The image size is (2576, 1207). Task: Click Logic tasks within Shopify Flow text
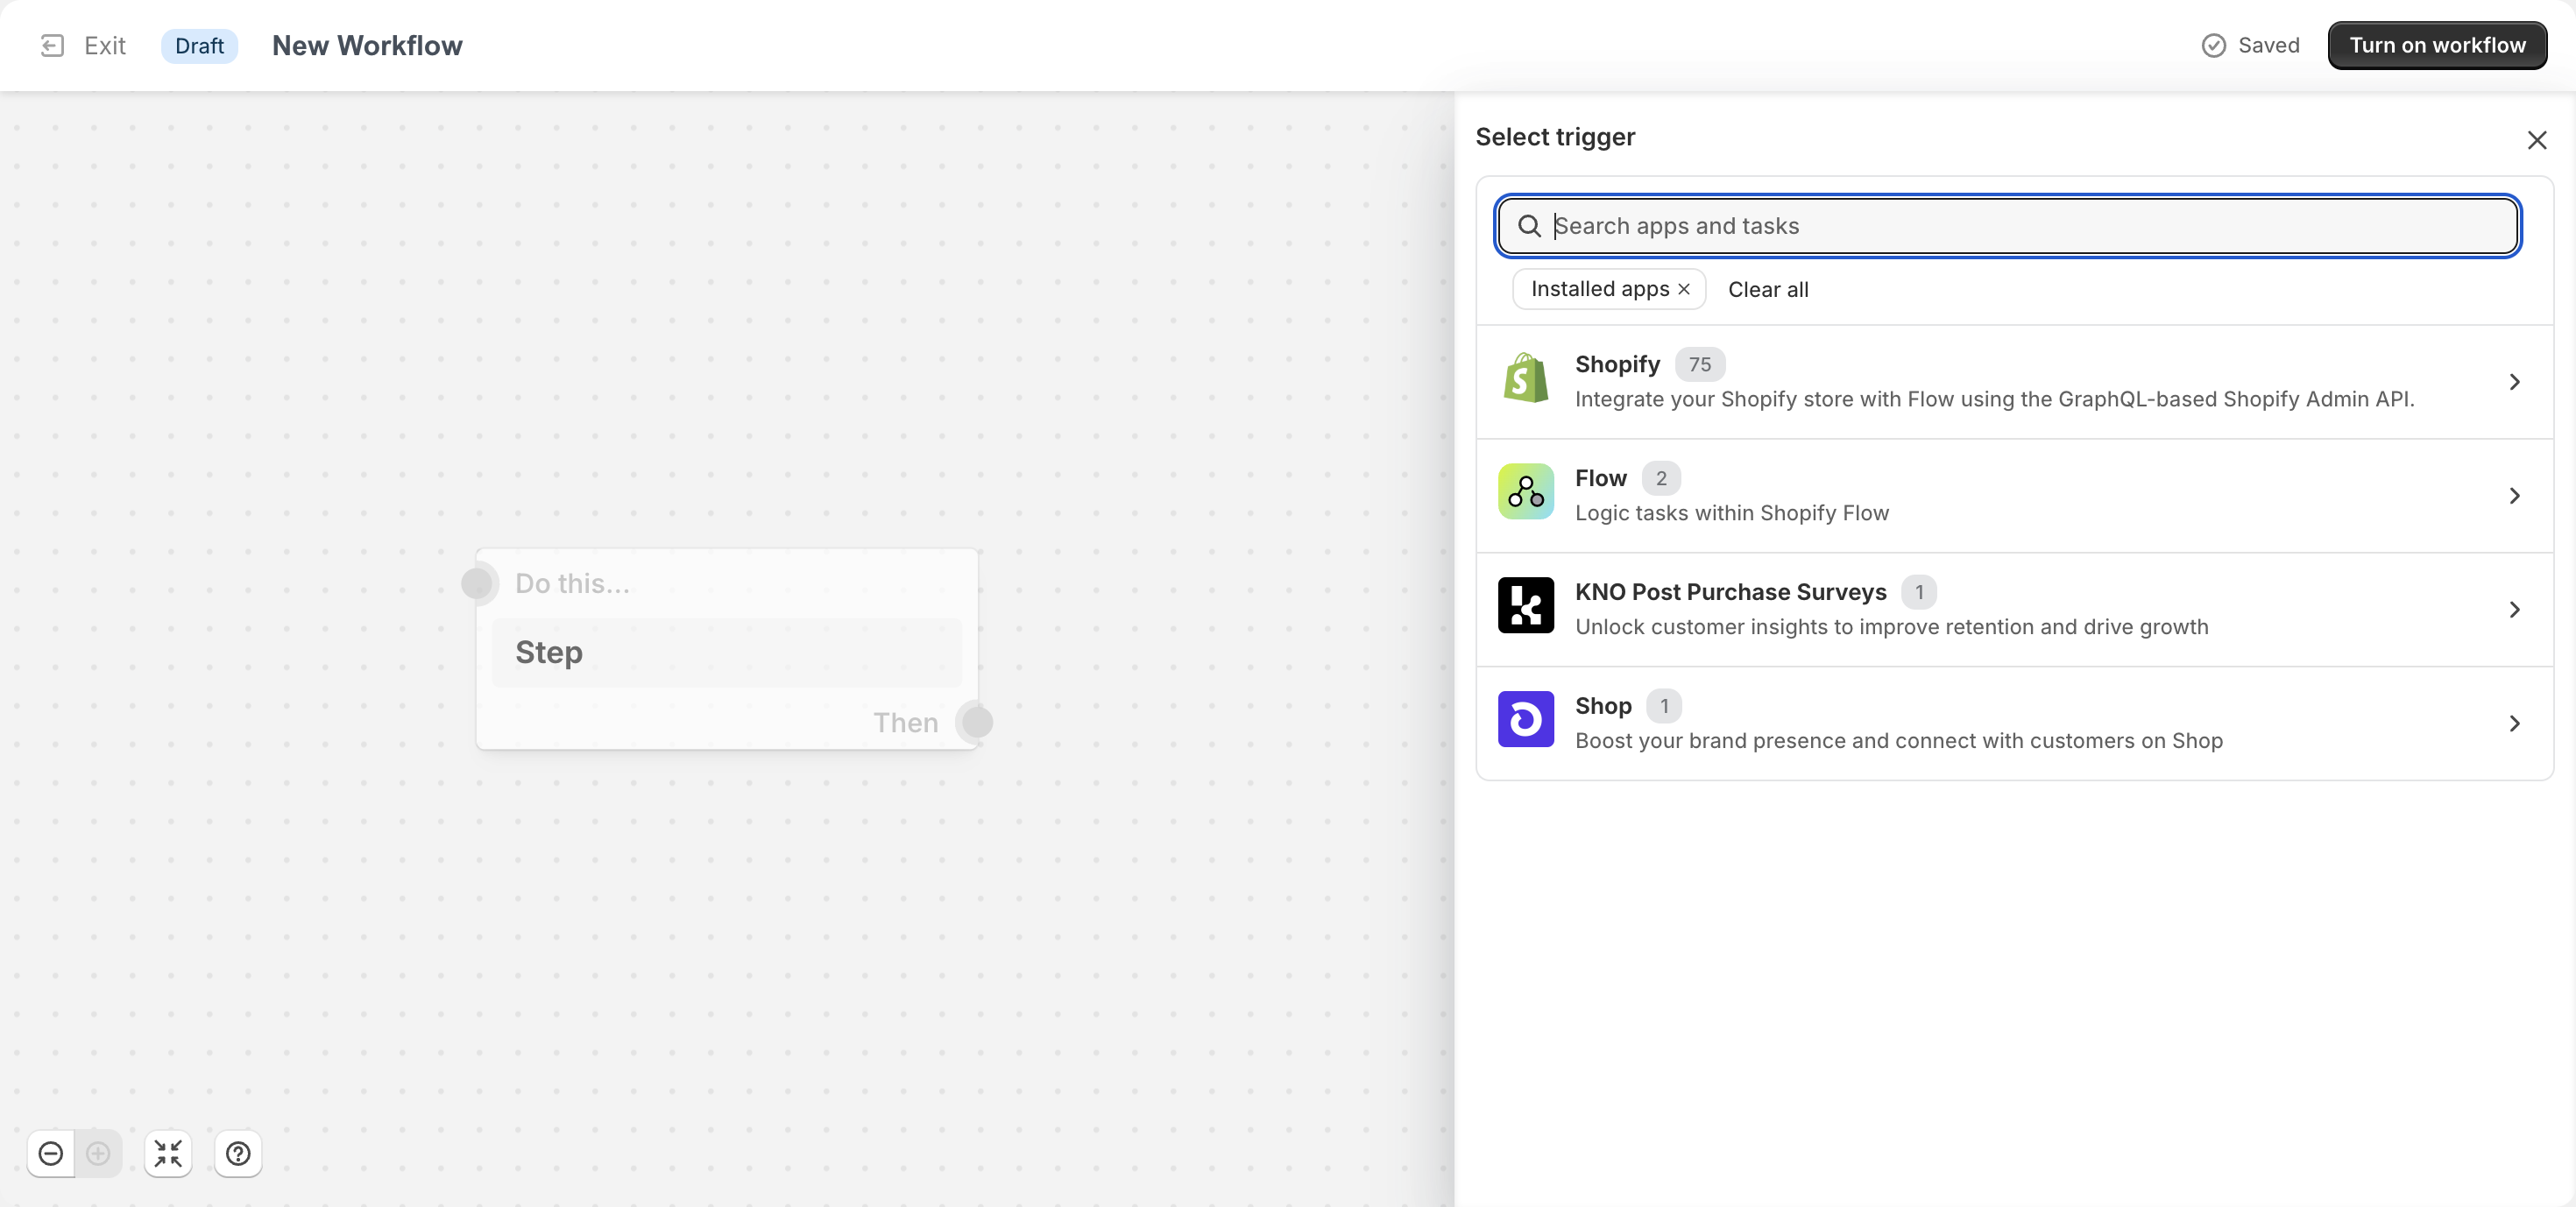1732,513
